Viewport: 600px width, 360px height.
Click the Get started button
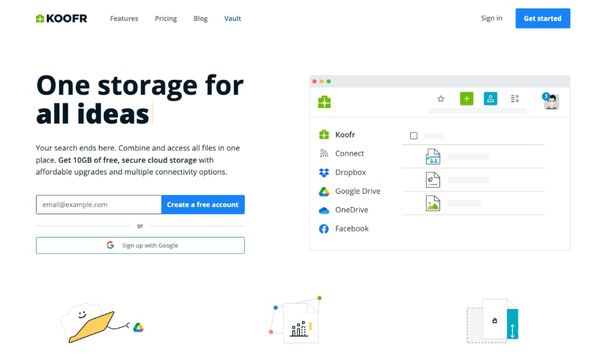tap(543, 18)
